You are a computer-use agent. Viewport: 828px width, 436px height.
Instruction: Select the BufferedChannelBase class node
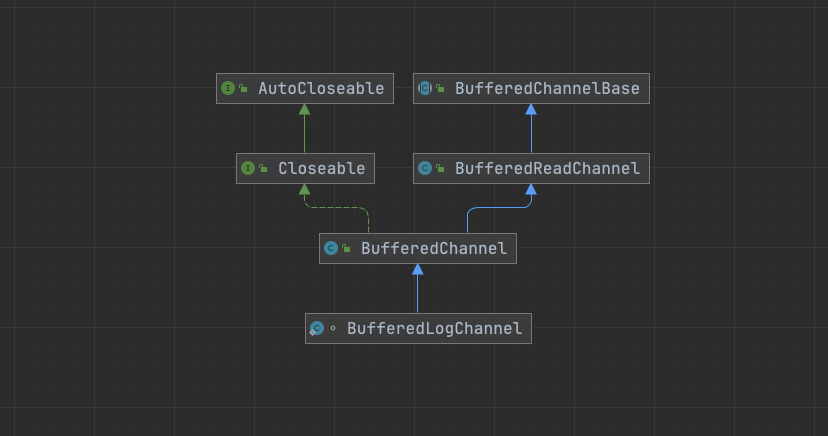[x=531, y=88]
